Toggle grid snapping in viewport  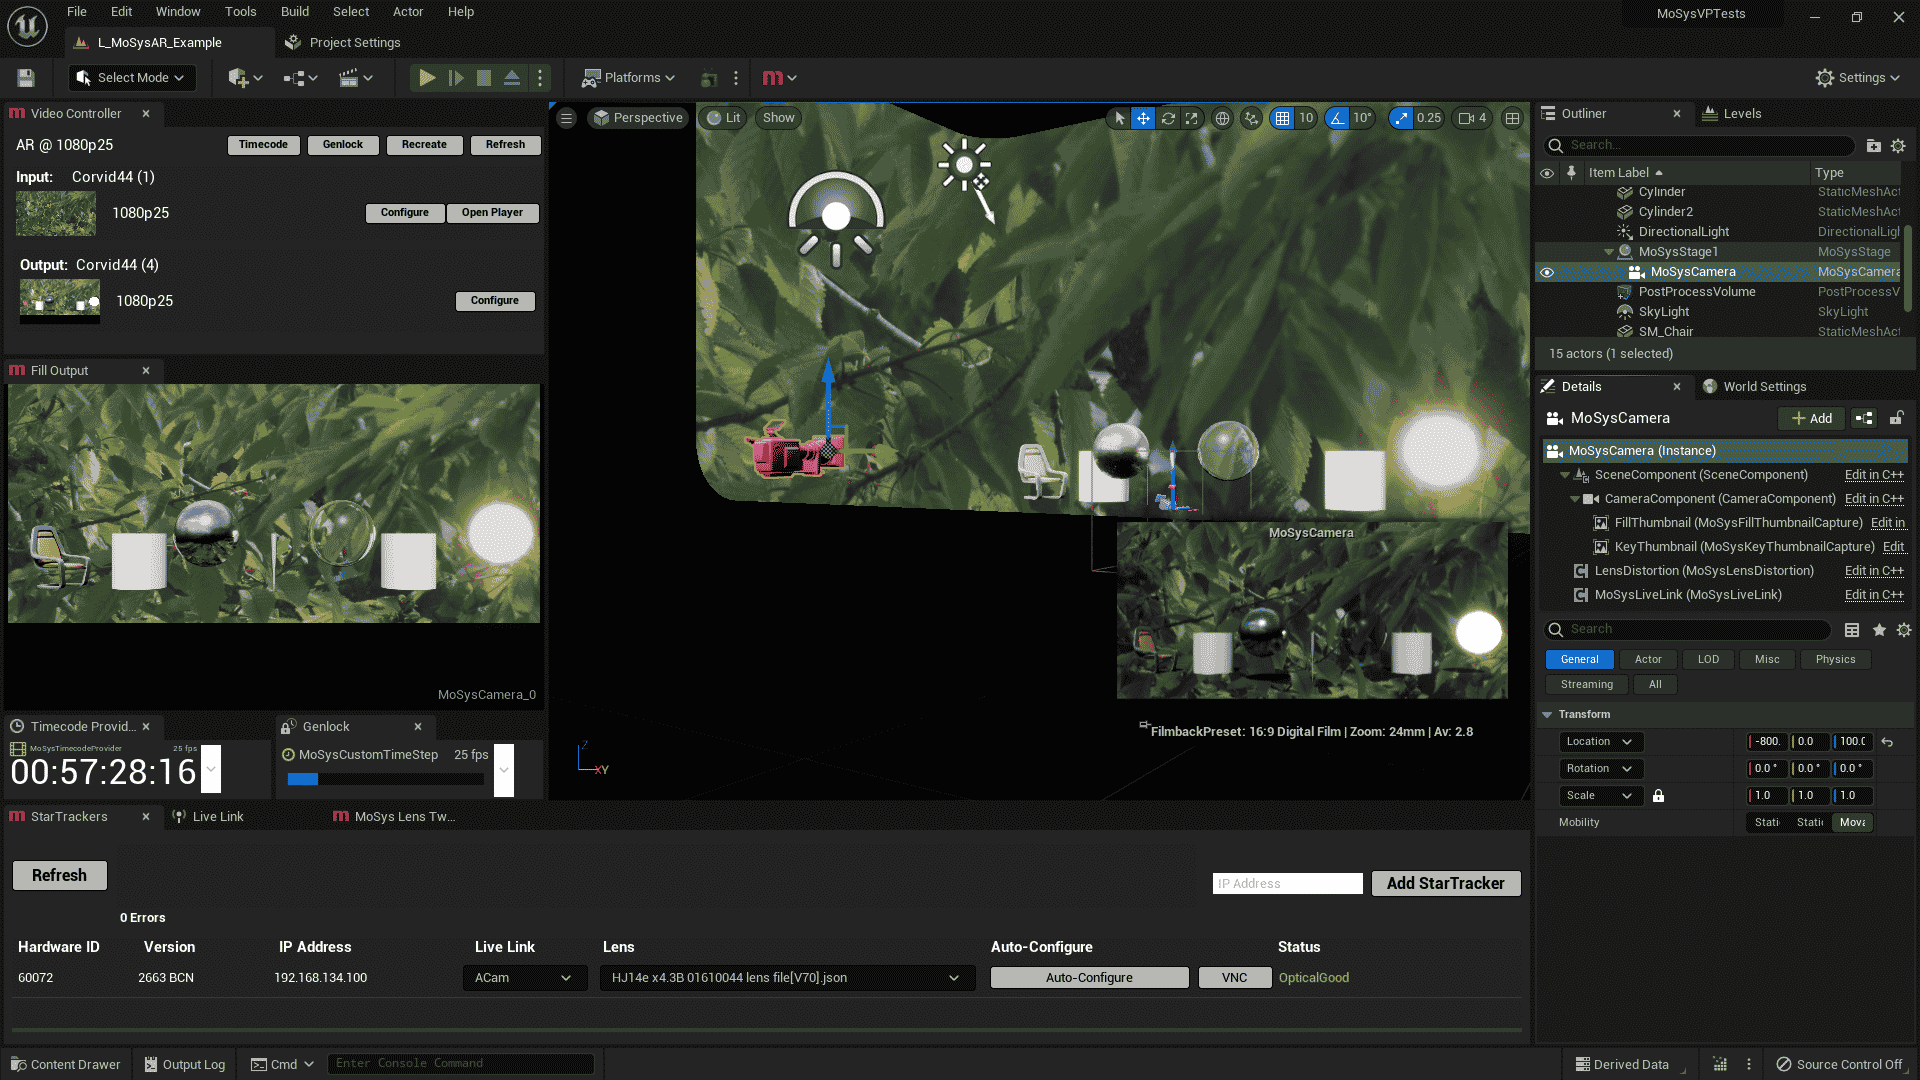click(1282, 118)
